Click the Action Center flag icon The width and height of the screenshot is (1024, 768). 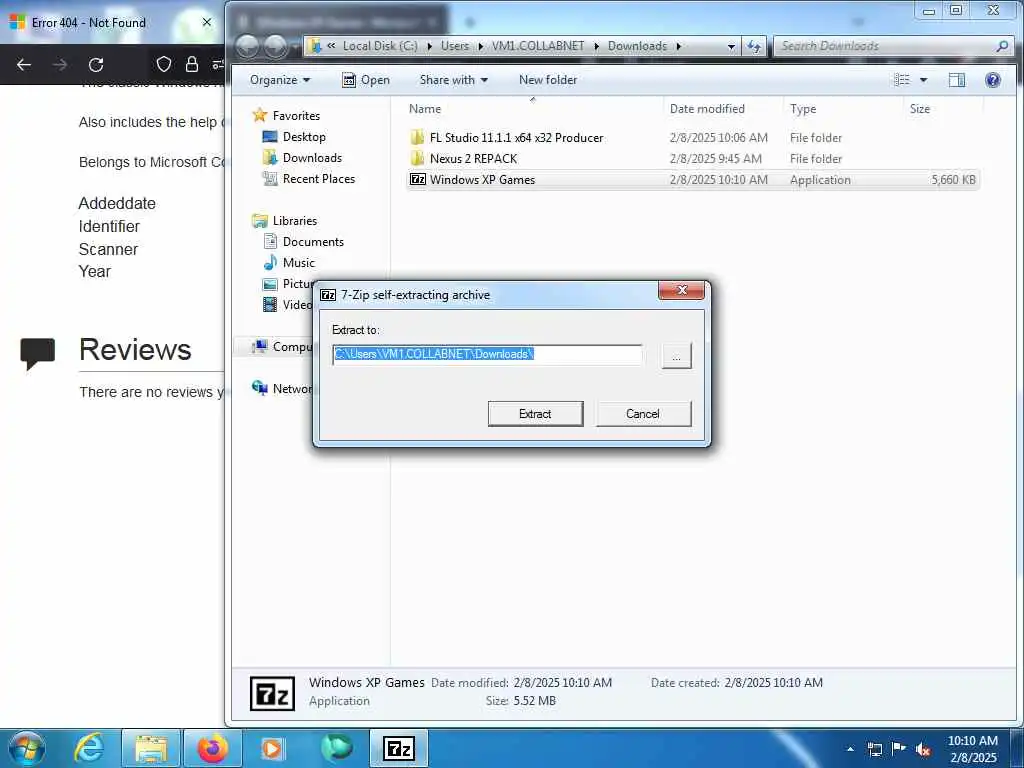tap(899, 749)
